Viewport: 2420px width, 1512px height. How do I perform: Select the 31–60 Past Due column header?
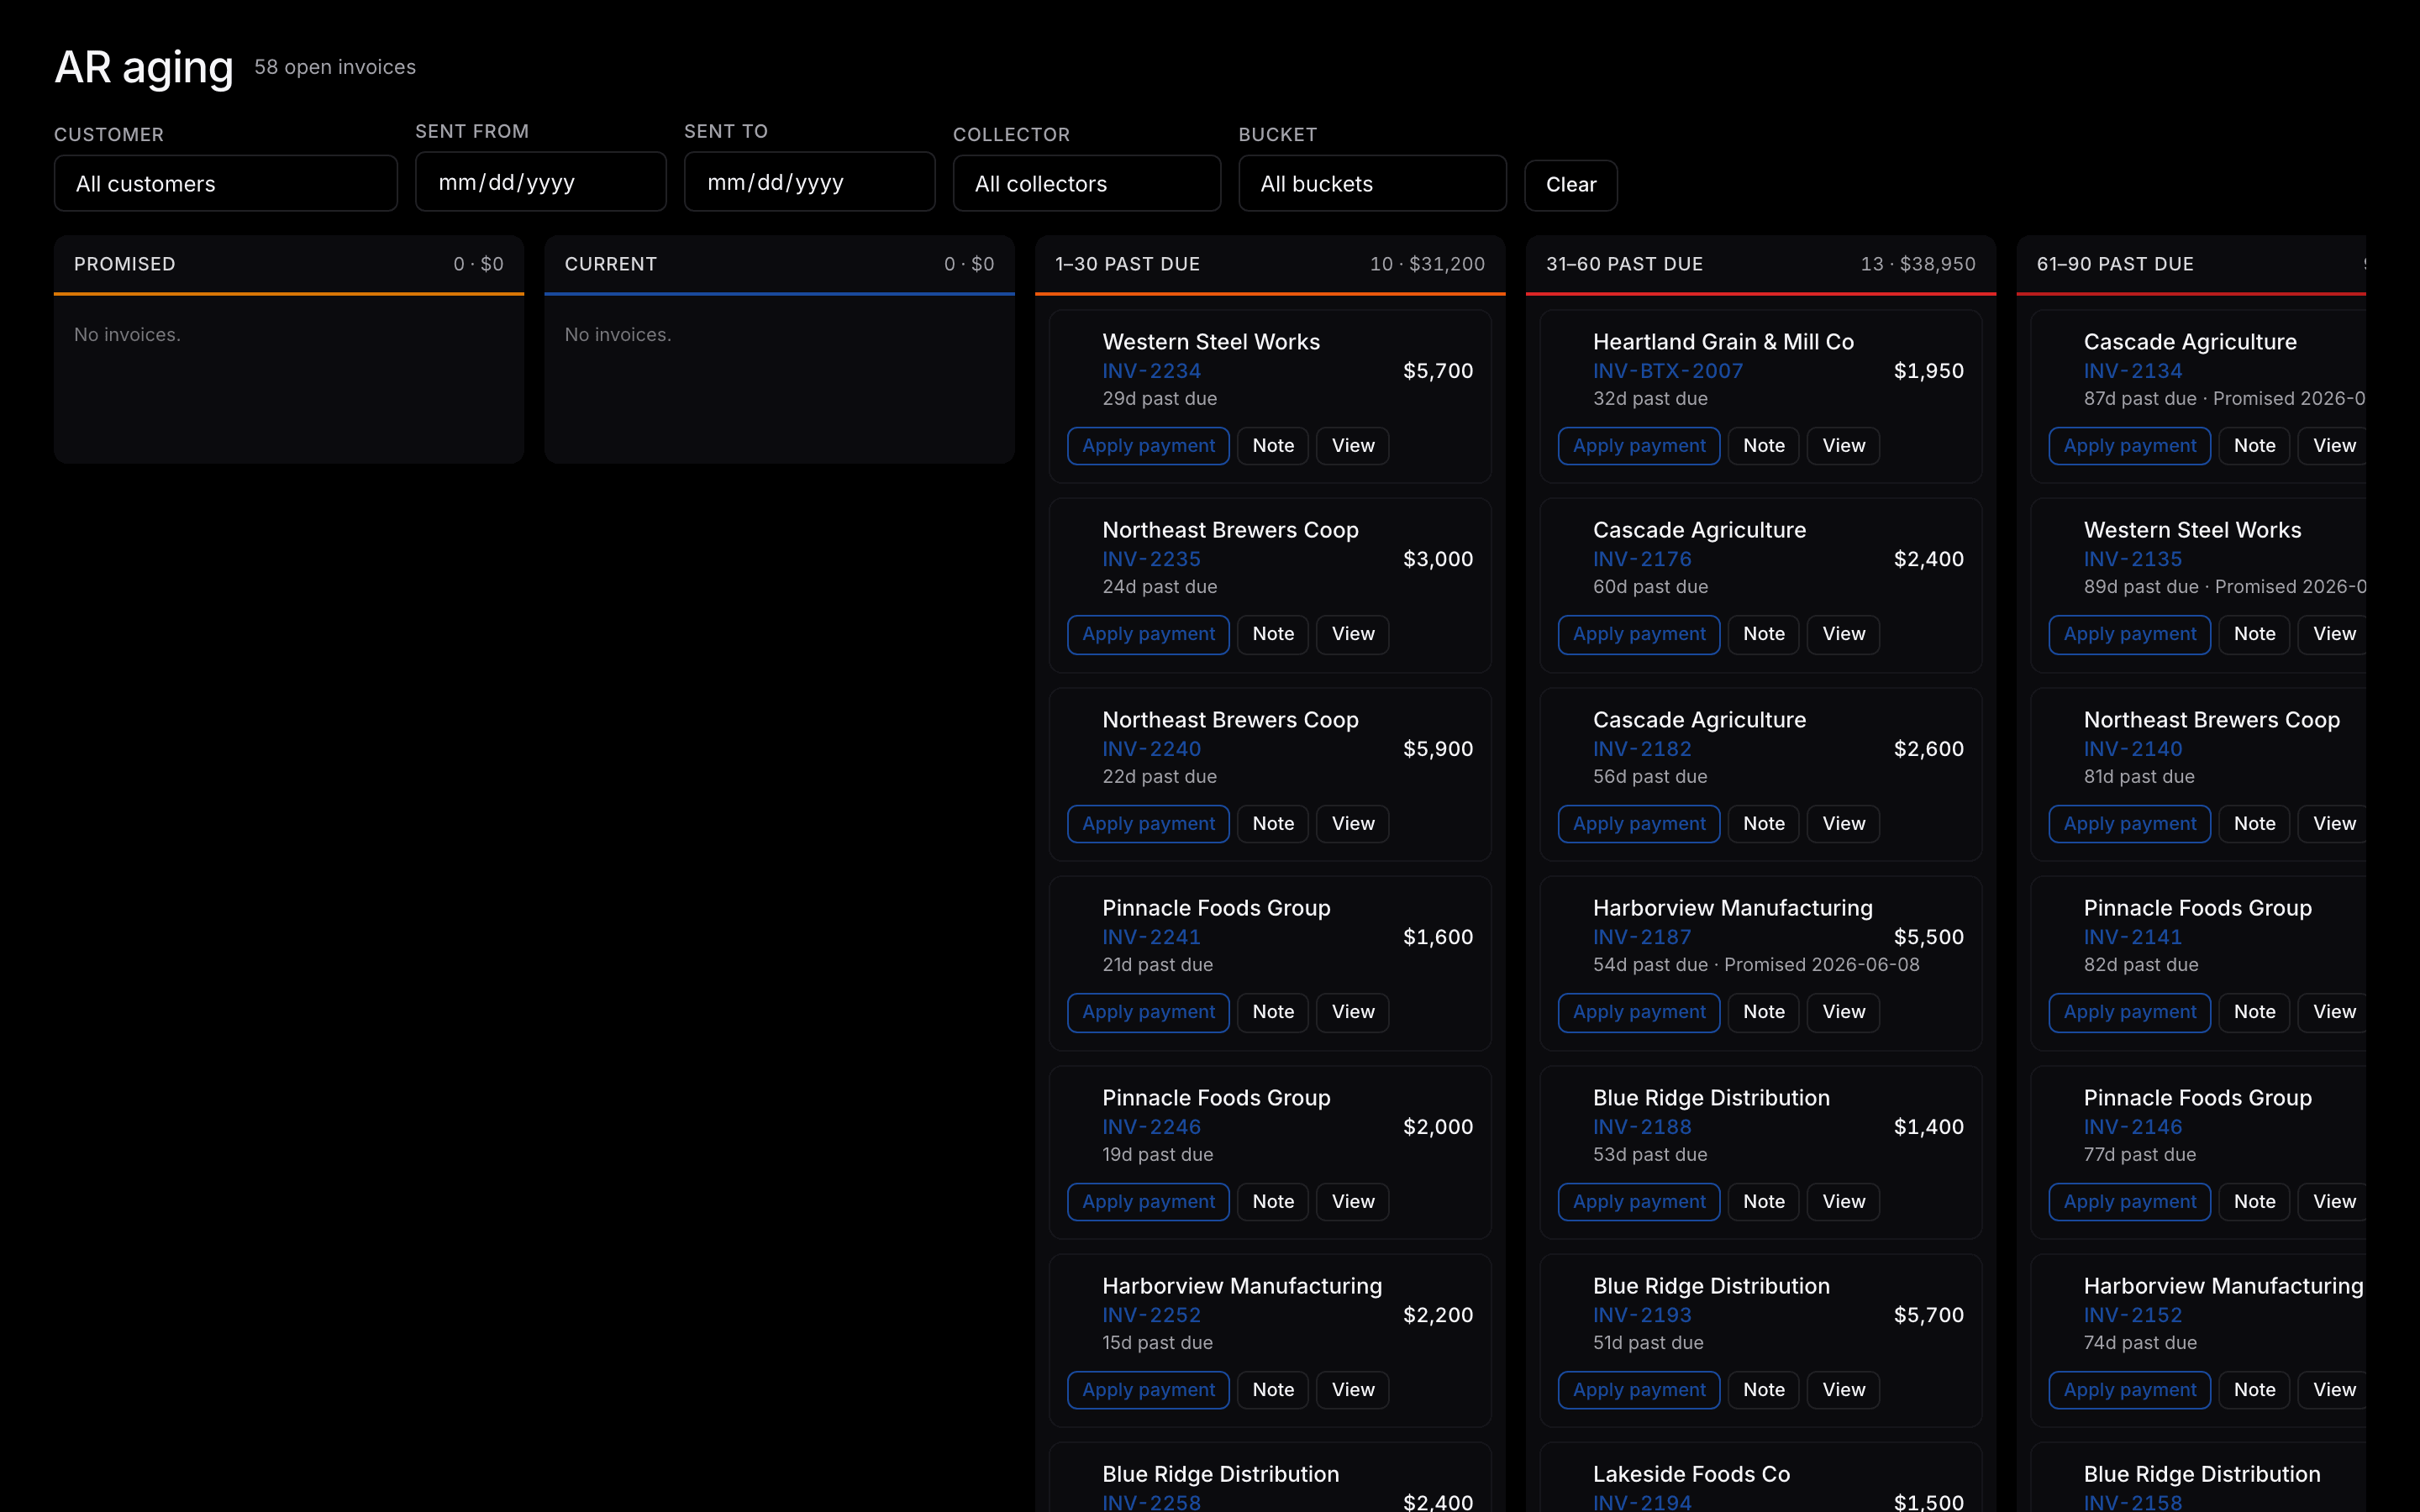[1760, 265]
